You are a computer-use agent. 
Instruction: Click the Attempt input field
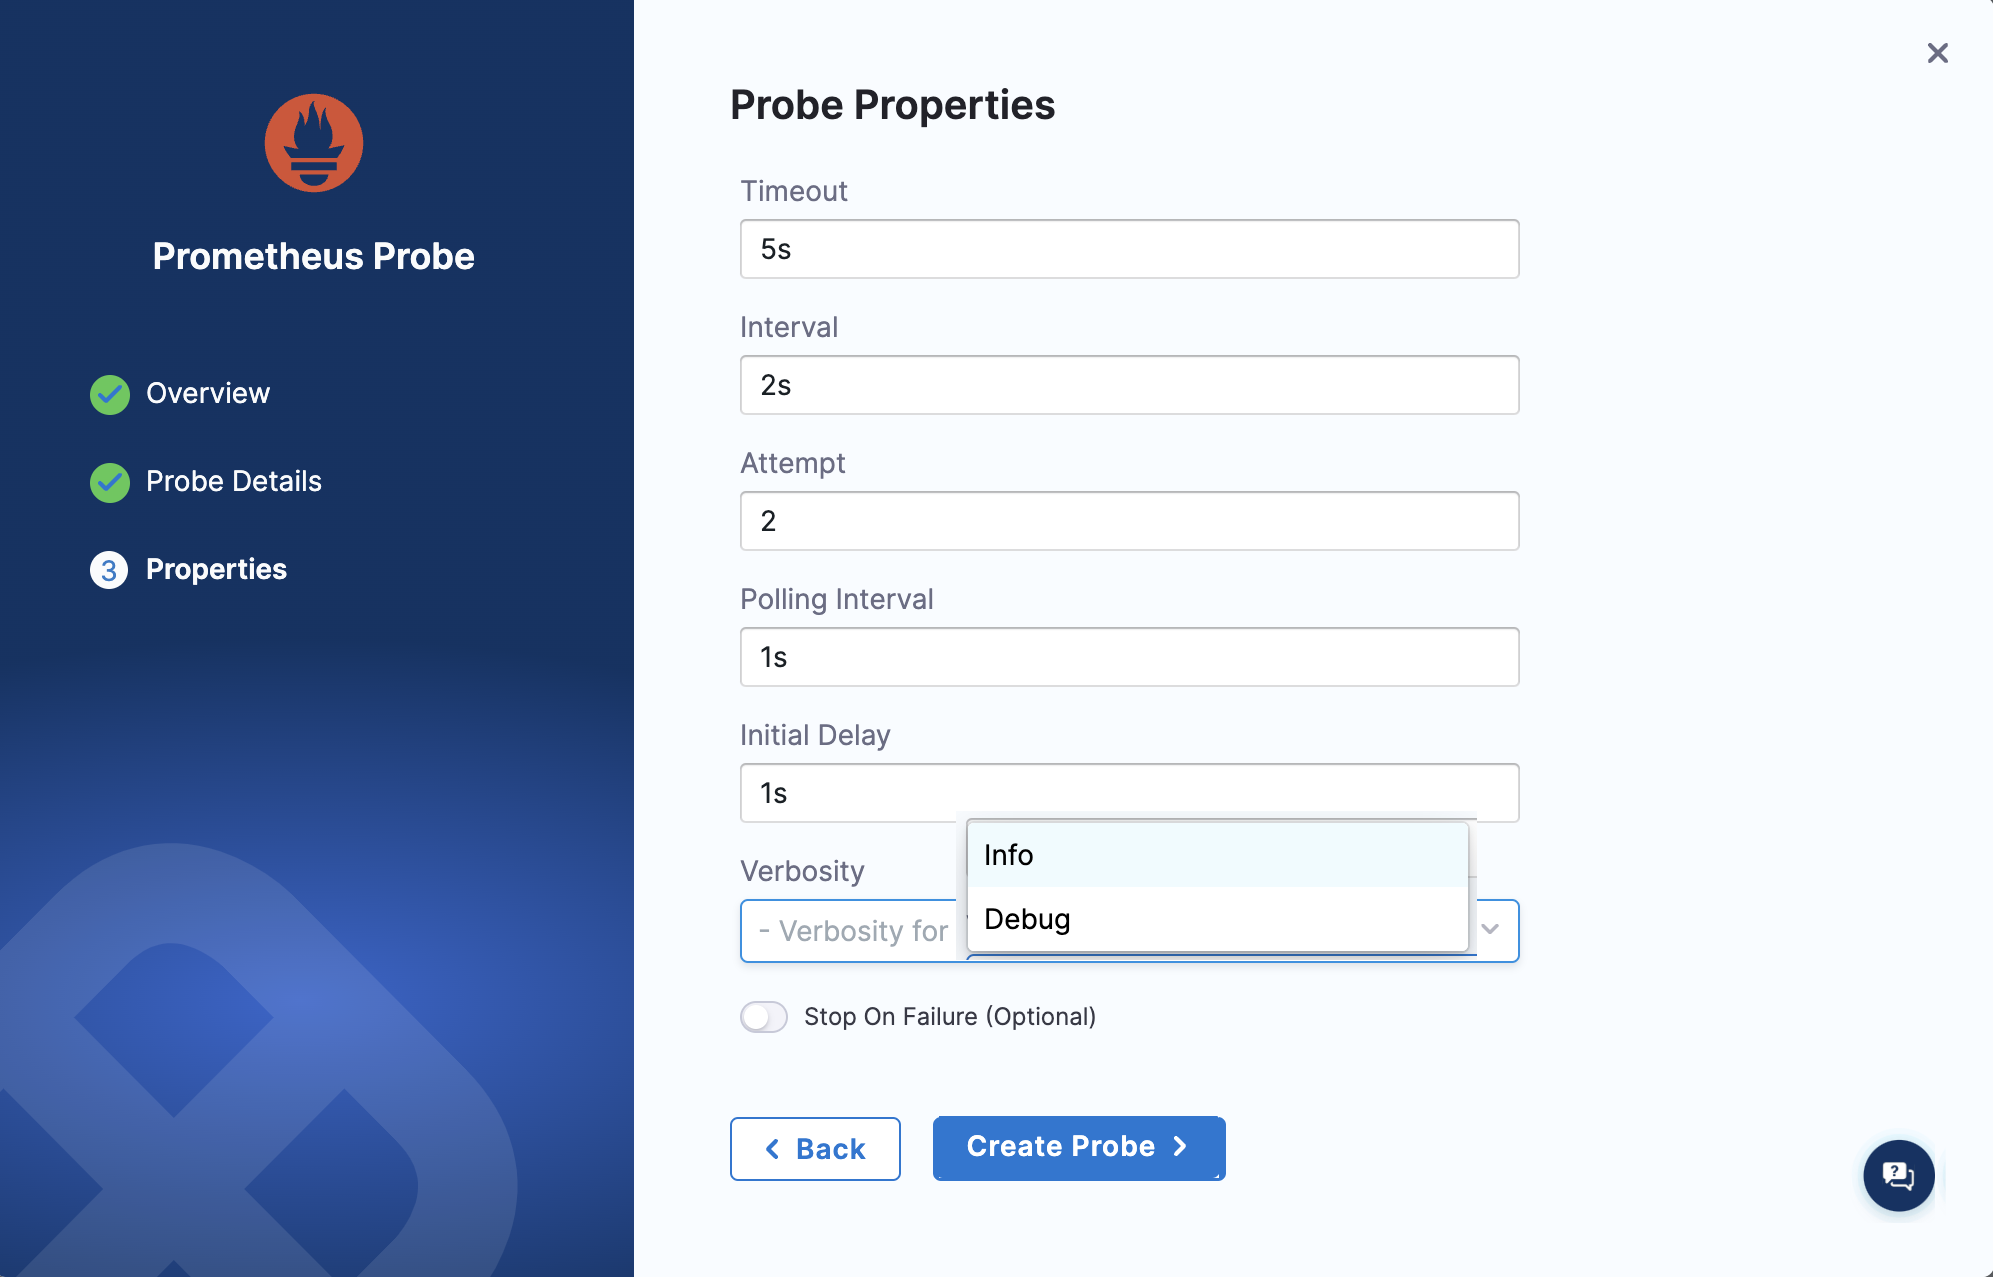(1129, 521)
